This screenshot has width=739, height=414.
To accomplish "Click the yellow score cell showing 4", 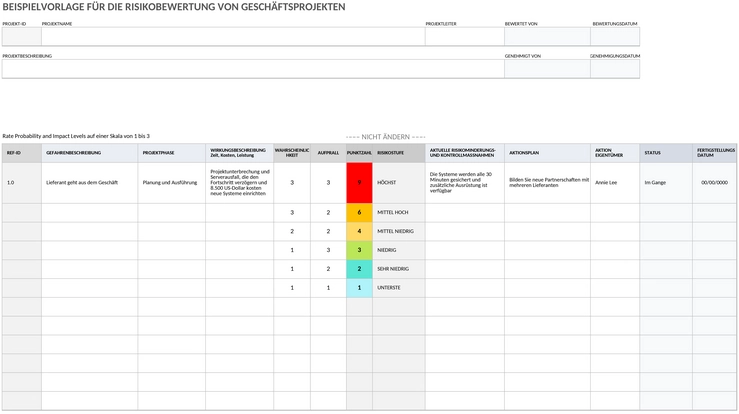I will [359, 232].
